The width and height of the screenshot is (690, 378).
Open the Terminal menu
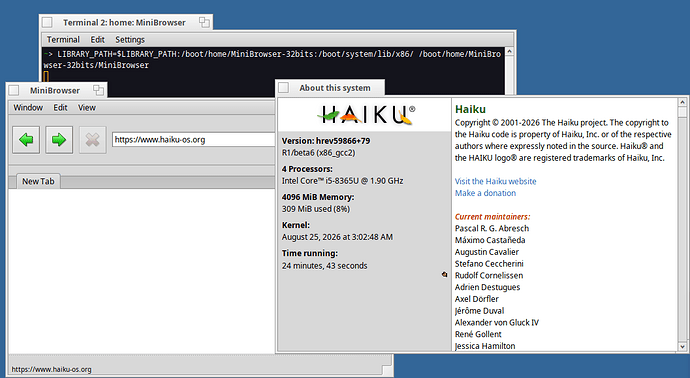click(63, 40)
